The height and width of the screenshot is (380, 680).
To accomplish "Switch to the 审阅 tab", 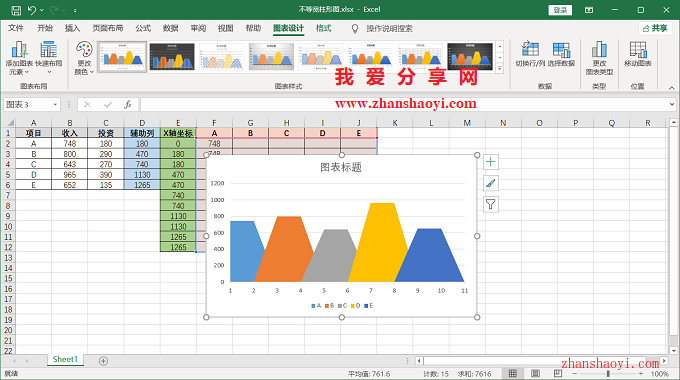I will point(198,28).
